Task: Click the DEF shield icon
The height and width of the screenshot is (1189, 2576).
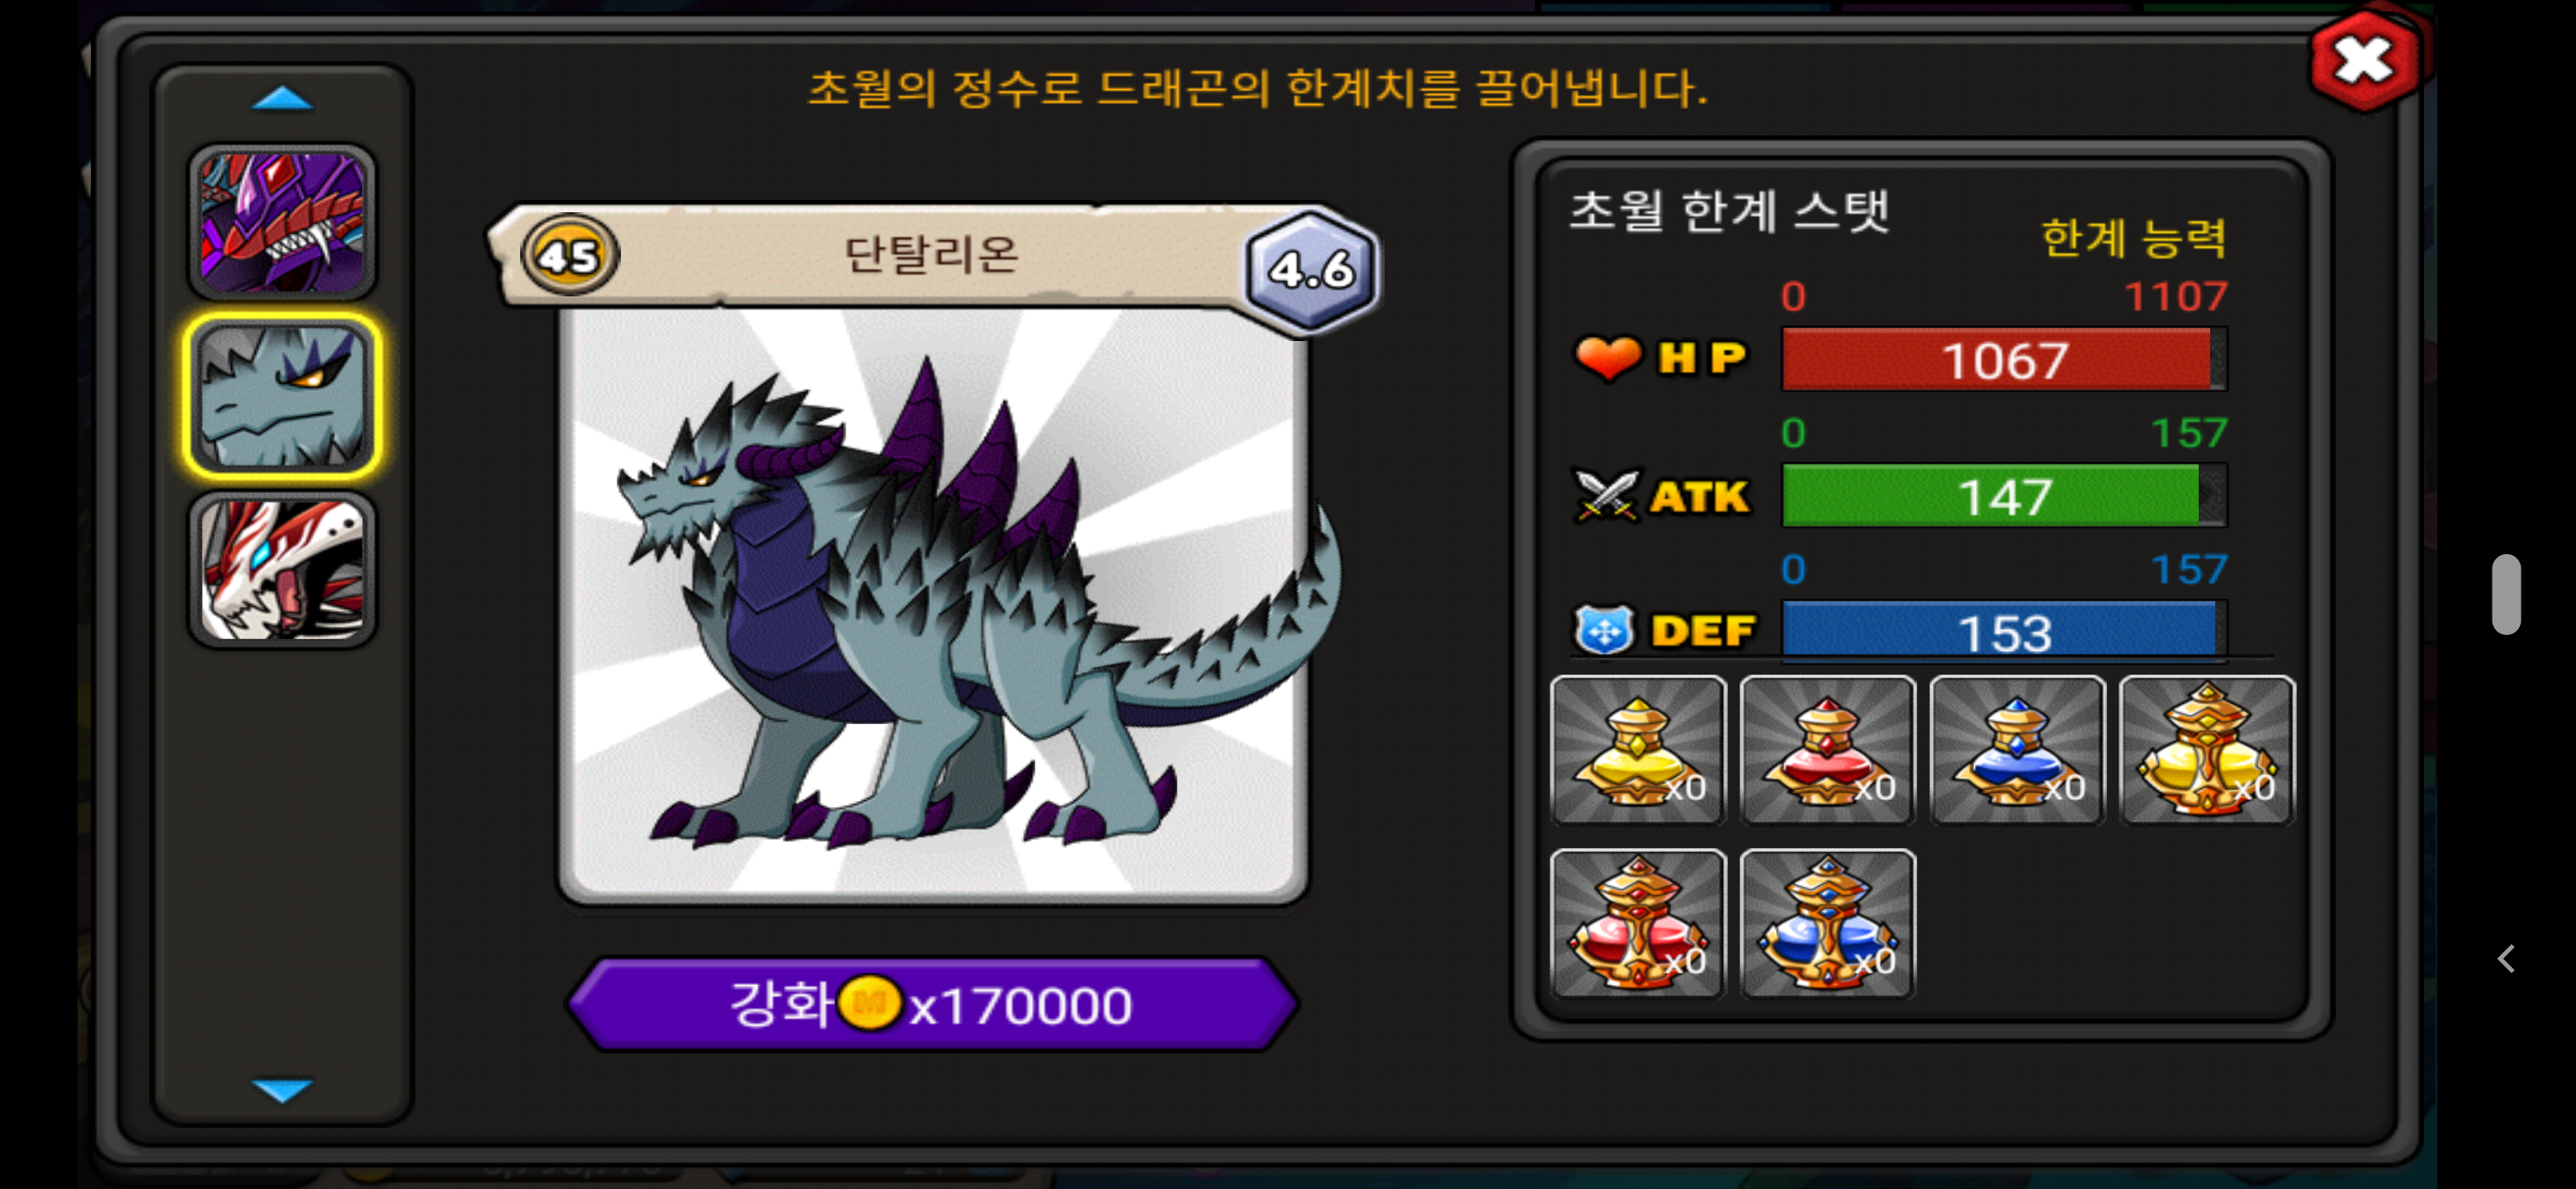Action: click(x=1604, y=630)
